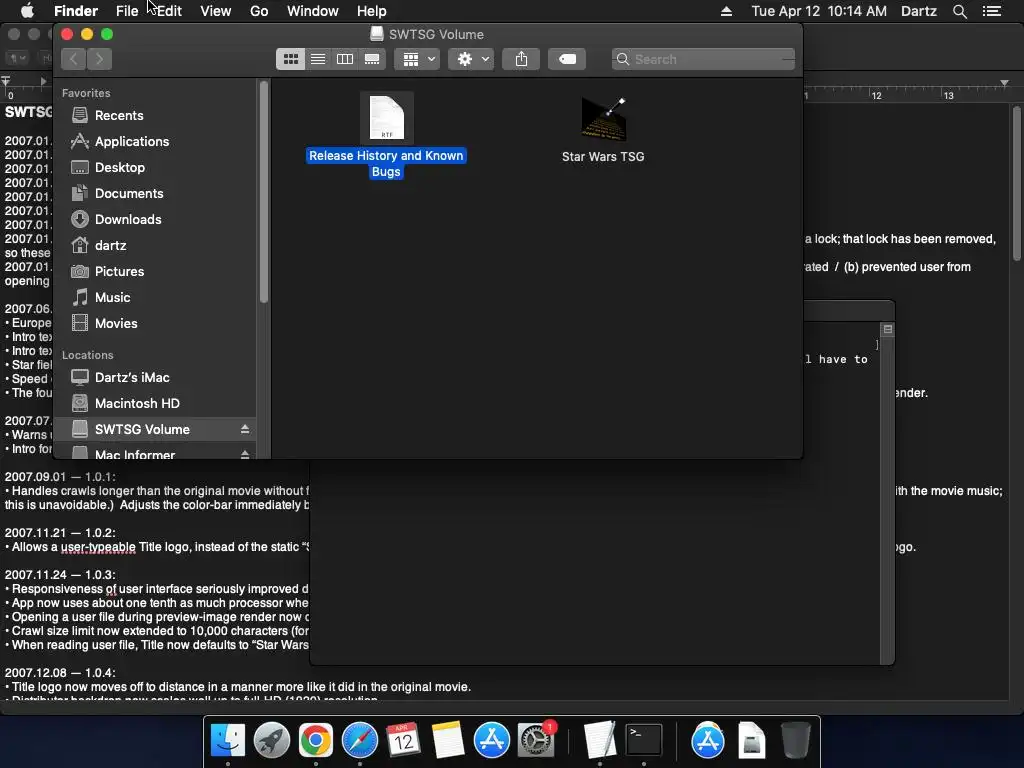Eject the Mac Informer volume

tap(245, 455)
